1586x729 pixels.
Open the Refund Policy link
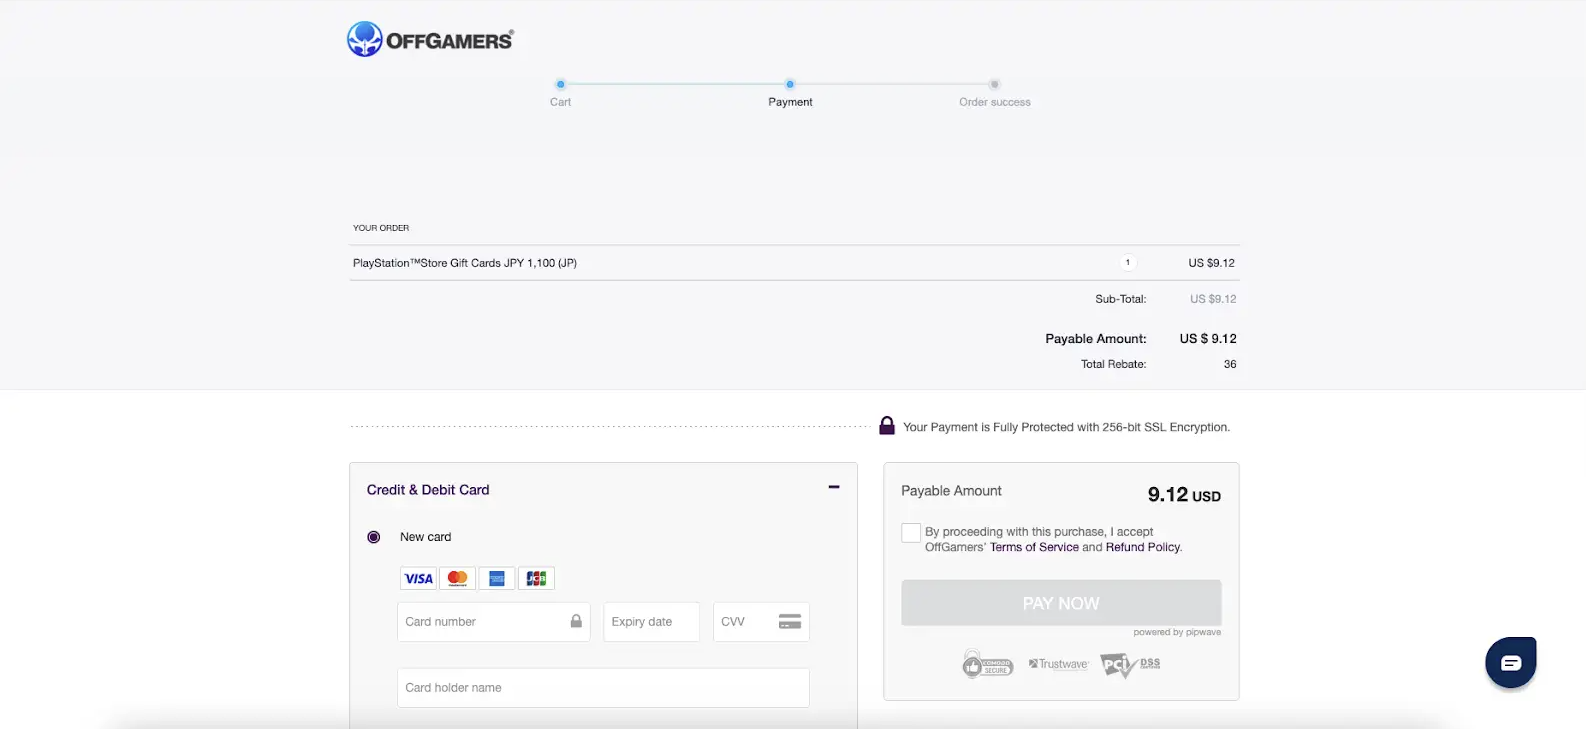pyautogui.click(x=1143, y=547)
